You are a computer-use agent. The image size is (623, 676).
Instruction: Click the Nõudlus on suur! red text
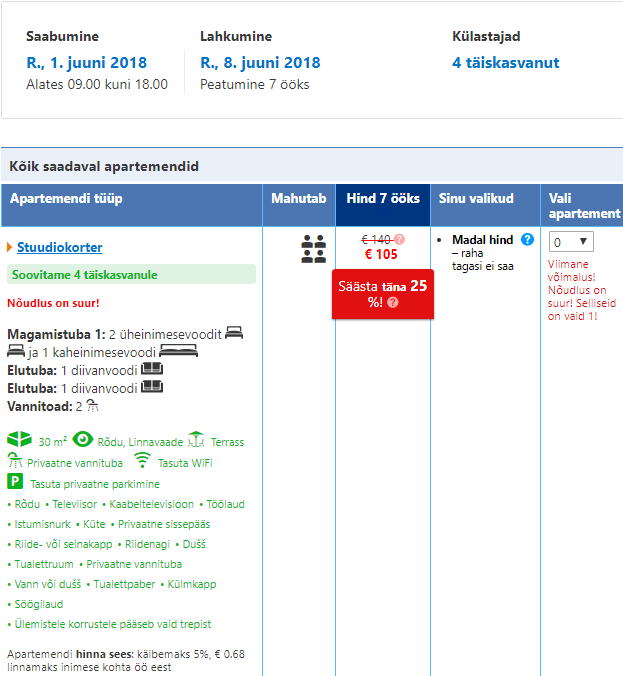pyautogui.click(x=53, y=303)
